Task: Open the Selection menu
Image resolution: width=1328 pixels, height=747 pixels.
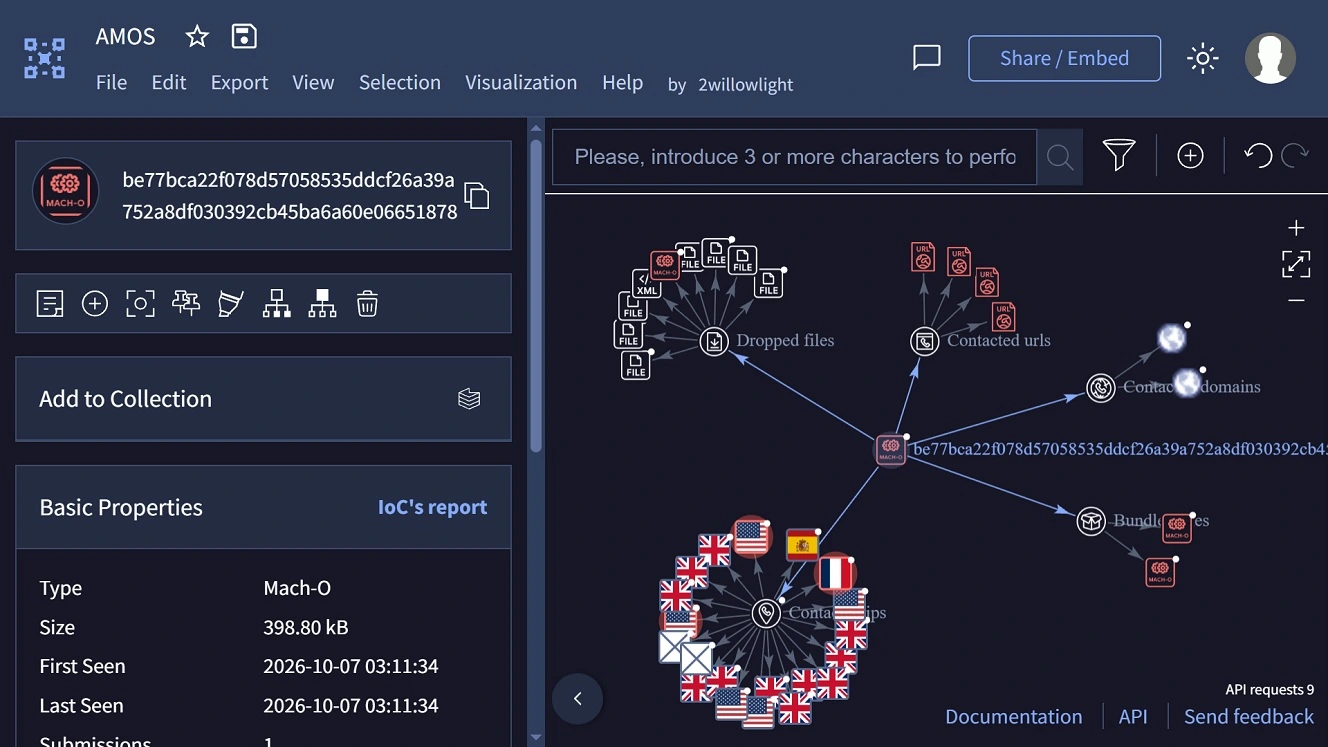Action: pos(400,83)
